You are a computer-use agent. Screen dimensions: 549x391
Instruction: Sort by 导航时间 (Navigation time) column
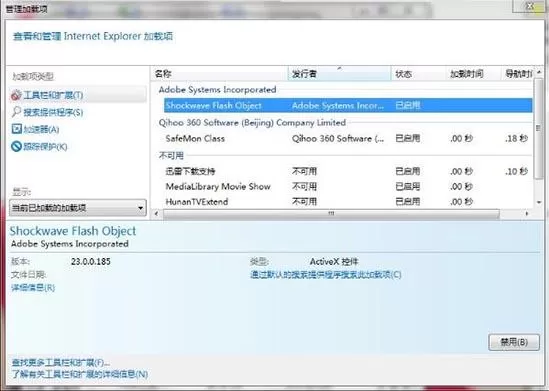(x=517, y=74)
